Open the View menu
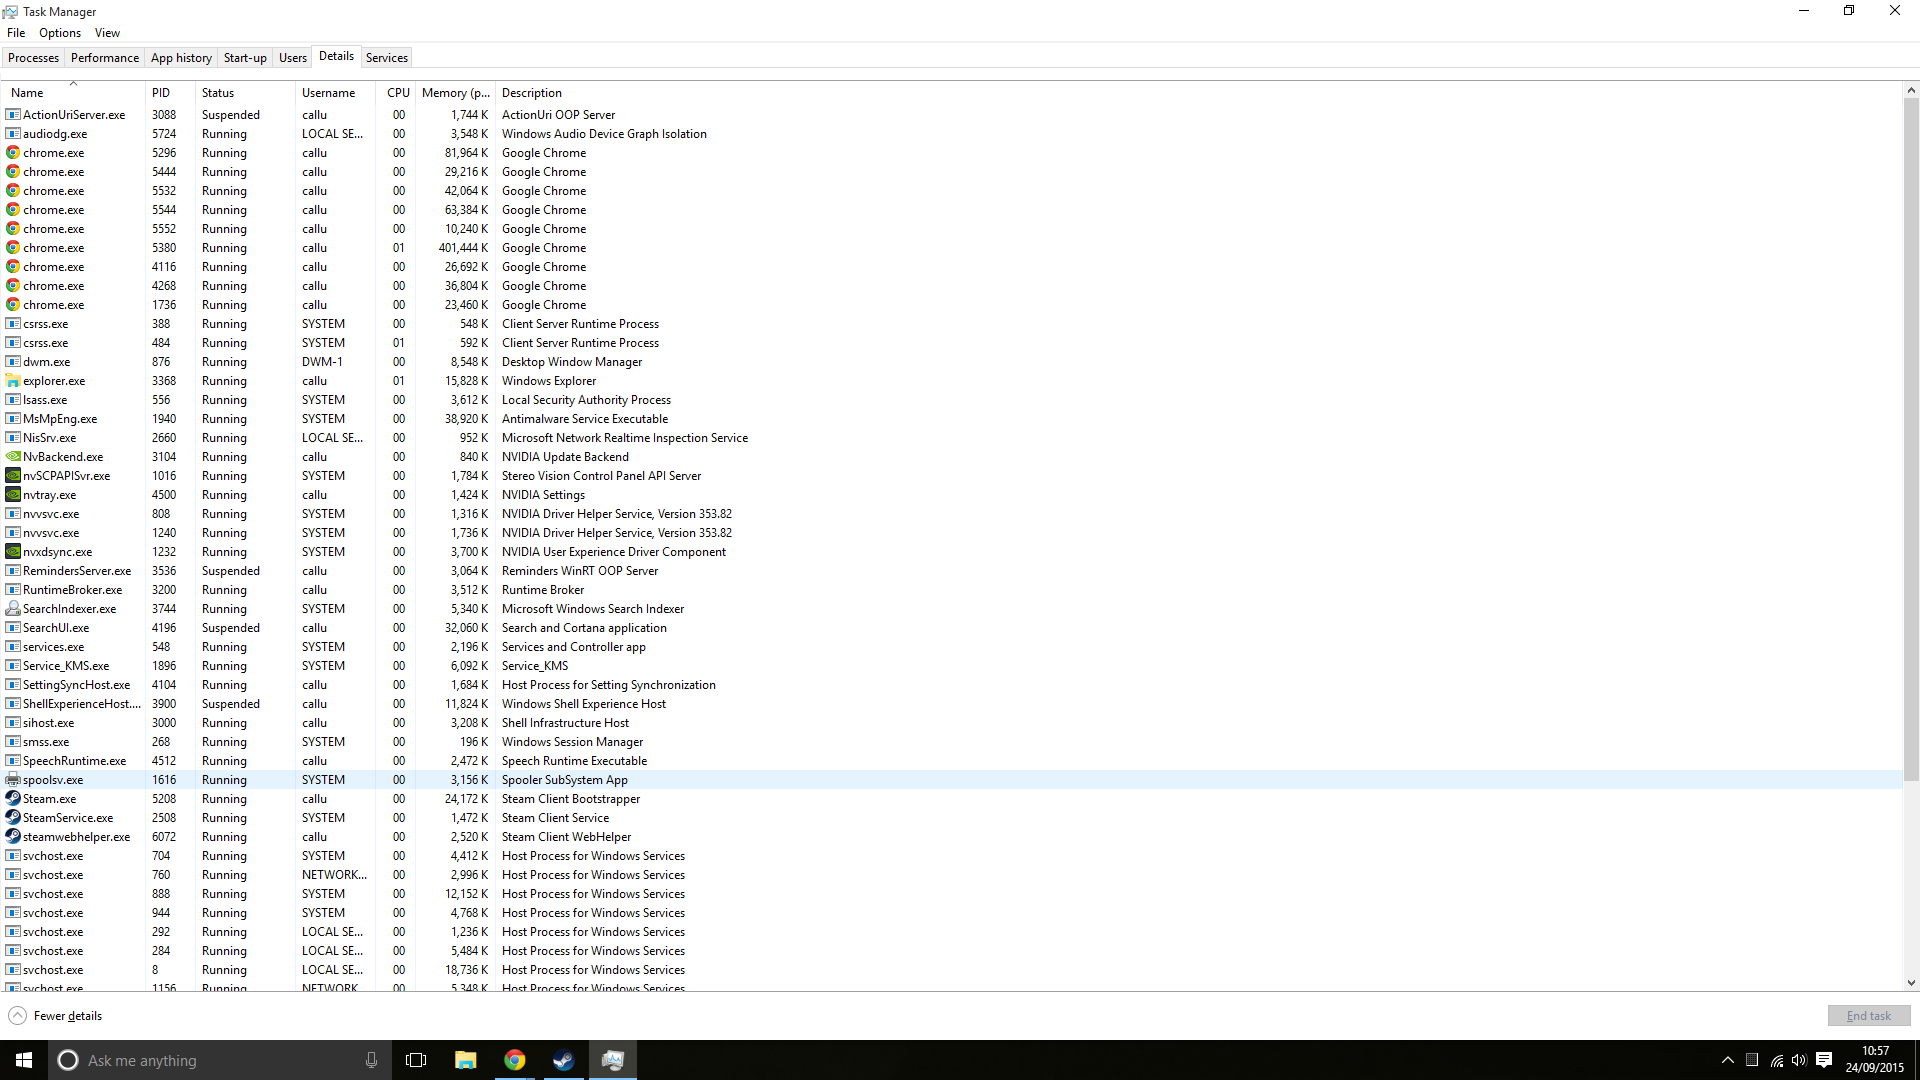The image size is (1920, 1080). point(107,33)
